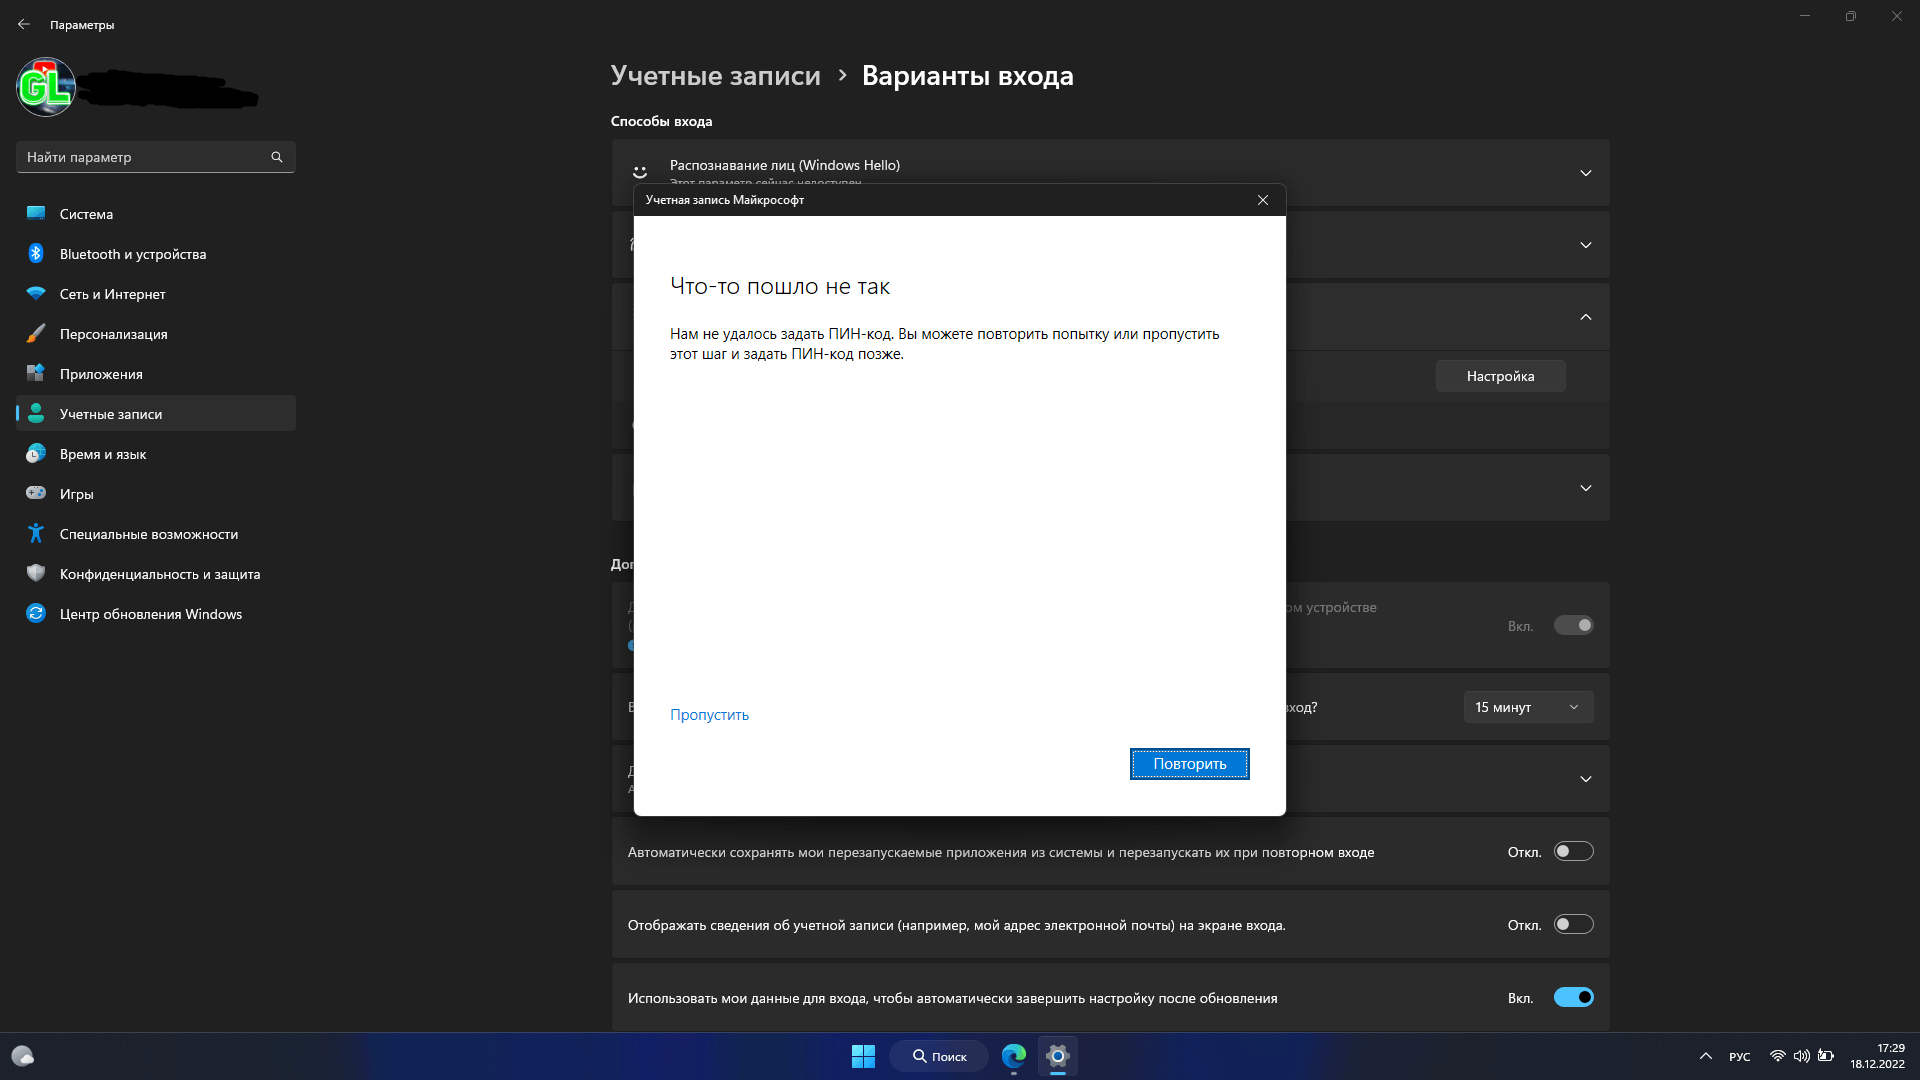This screenshot has height=1080, width=1920.
Task: Open Специальные возможности settings
Action: click(x=148, y=533)
